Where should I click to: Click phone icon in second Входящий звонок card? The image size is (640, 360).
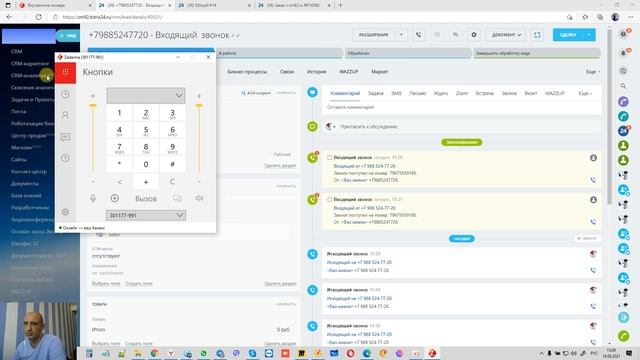pyautogui.click(x=593, y=222)
